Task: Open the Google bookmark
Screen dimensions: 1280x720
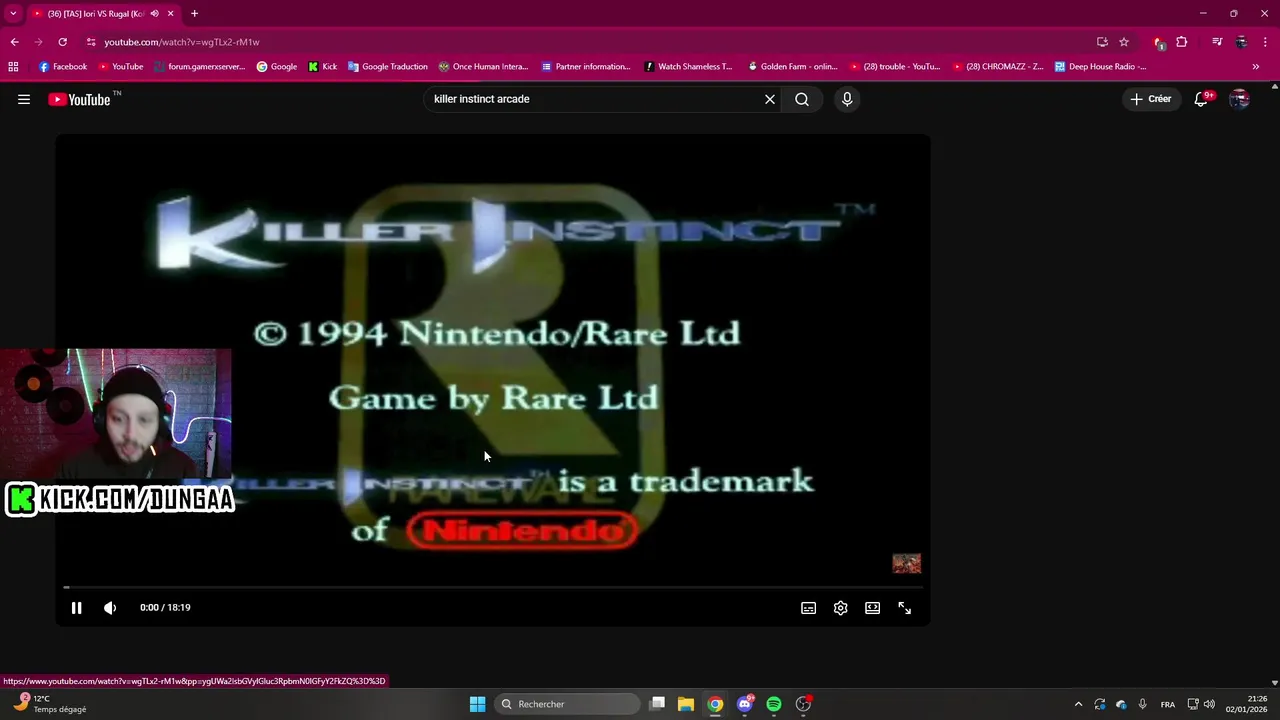Action: [277, 67]
